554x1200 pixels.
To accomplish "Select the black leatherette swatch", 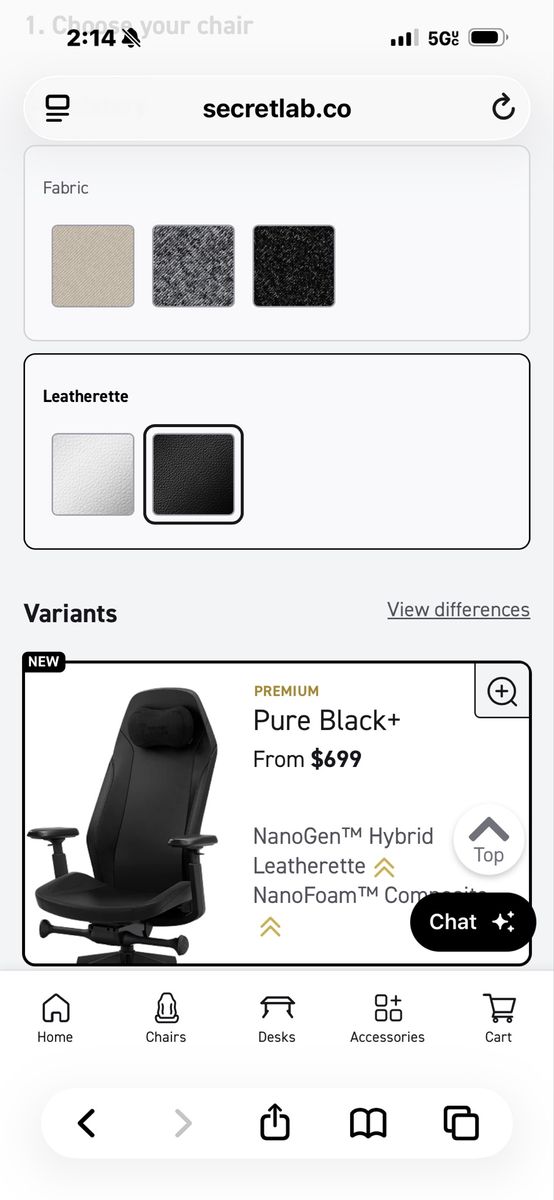I will (193, 474).
